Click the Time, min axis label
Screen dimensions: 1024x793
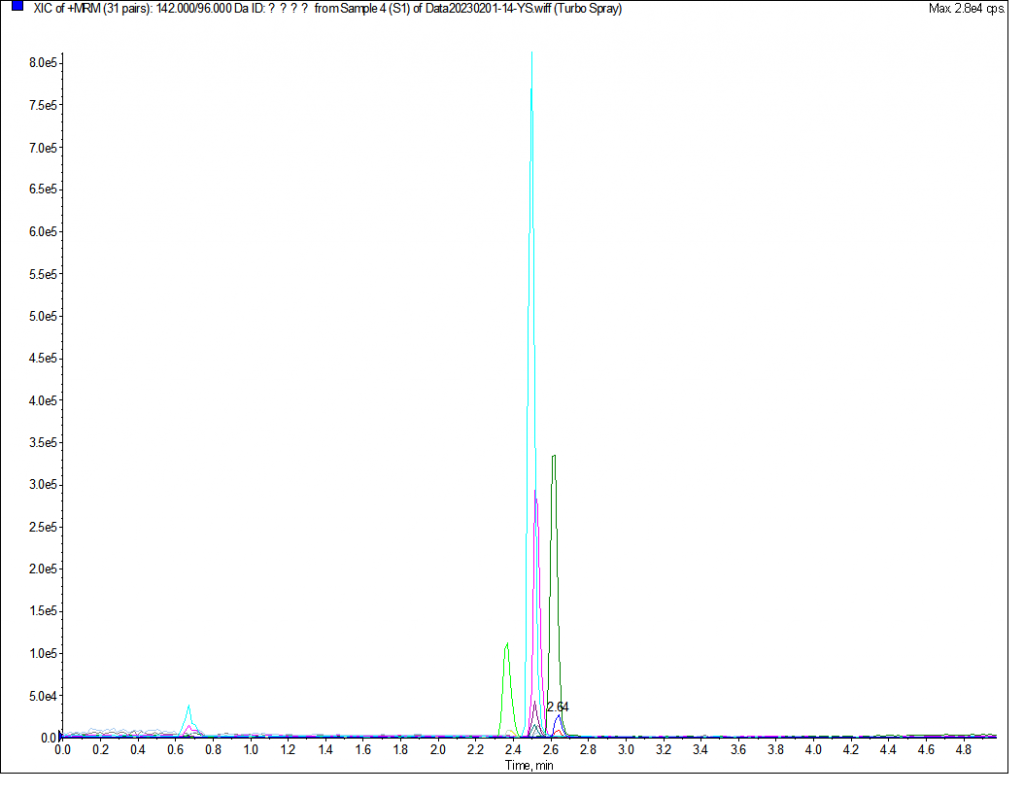528,766
